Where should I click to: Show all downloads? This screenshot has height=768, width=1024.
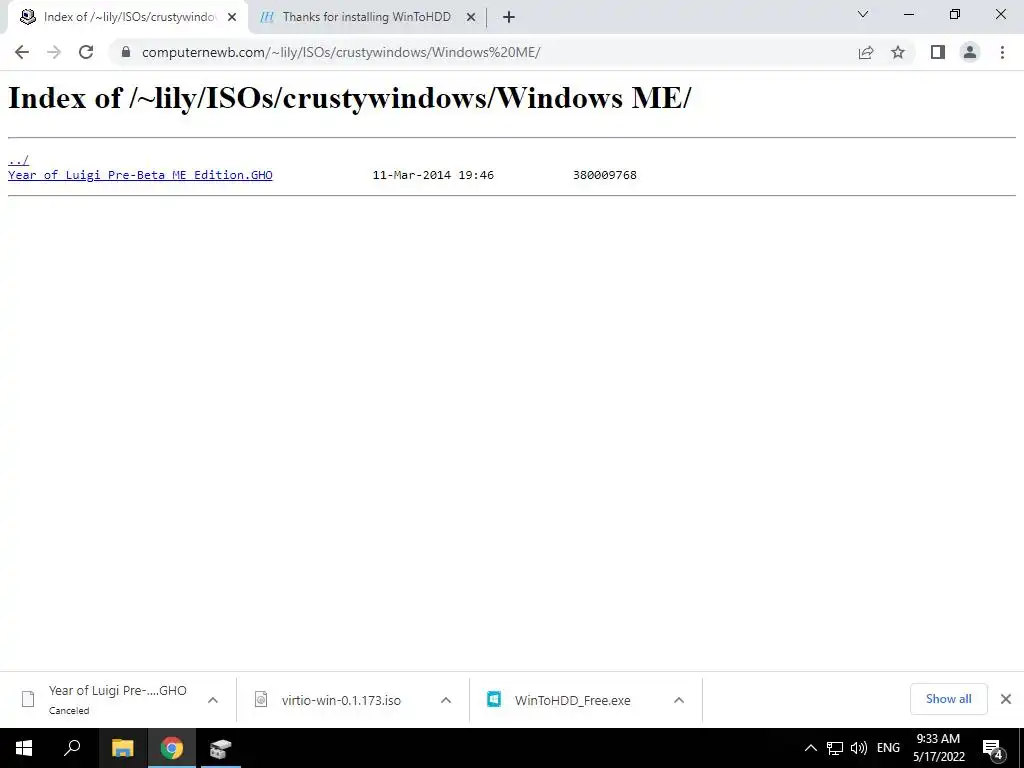(948, 699)
